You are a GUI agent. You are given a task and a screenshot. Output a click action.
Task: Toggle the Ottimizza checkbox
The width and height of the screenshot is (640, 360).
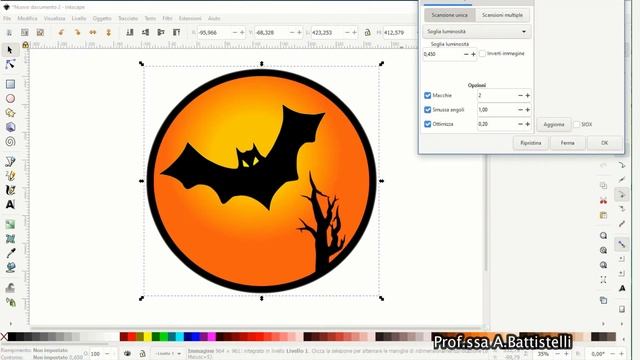tap(427, 124)
